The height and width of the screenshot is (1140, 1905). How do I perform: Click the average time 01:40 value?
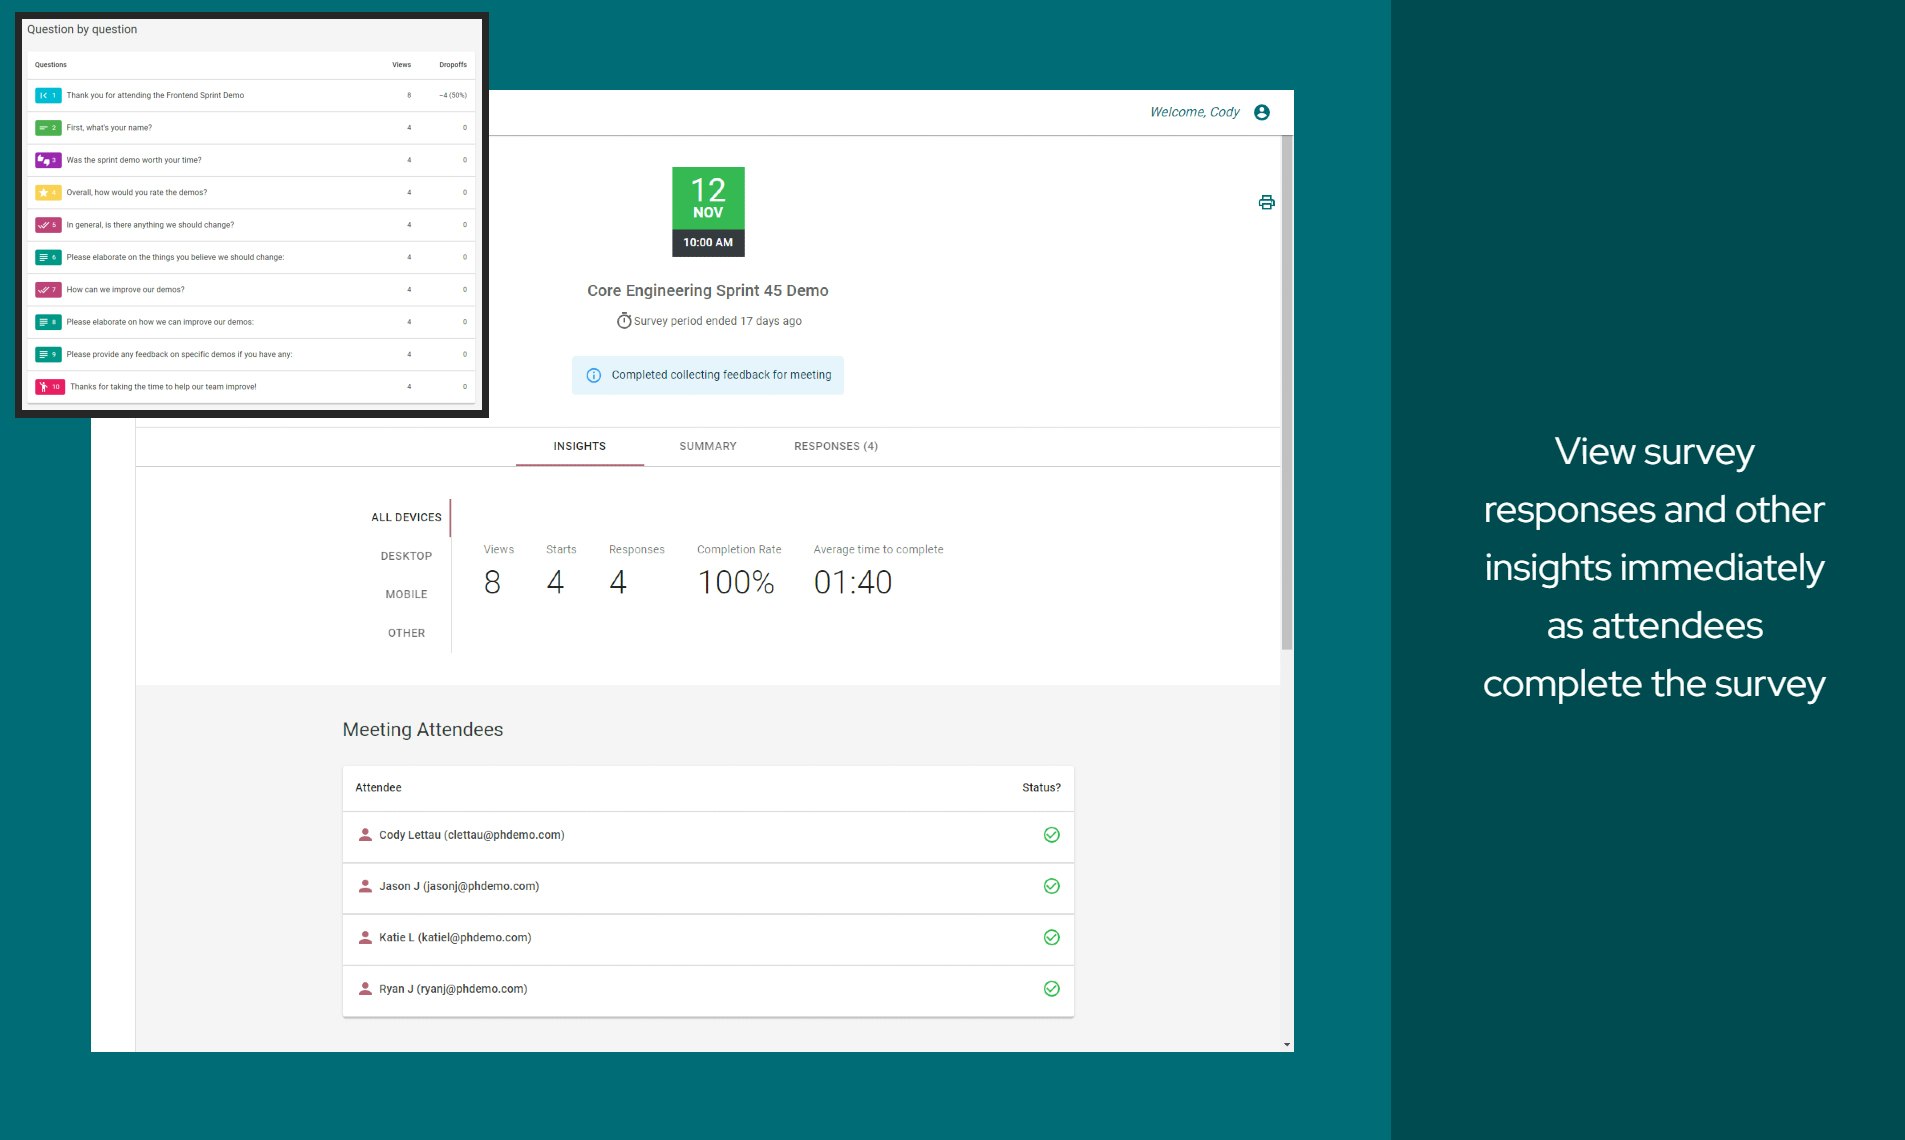click(x=852, y=582)
